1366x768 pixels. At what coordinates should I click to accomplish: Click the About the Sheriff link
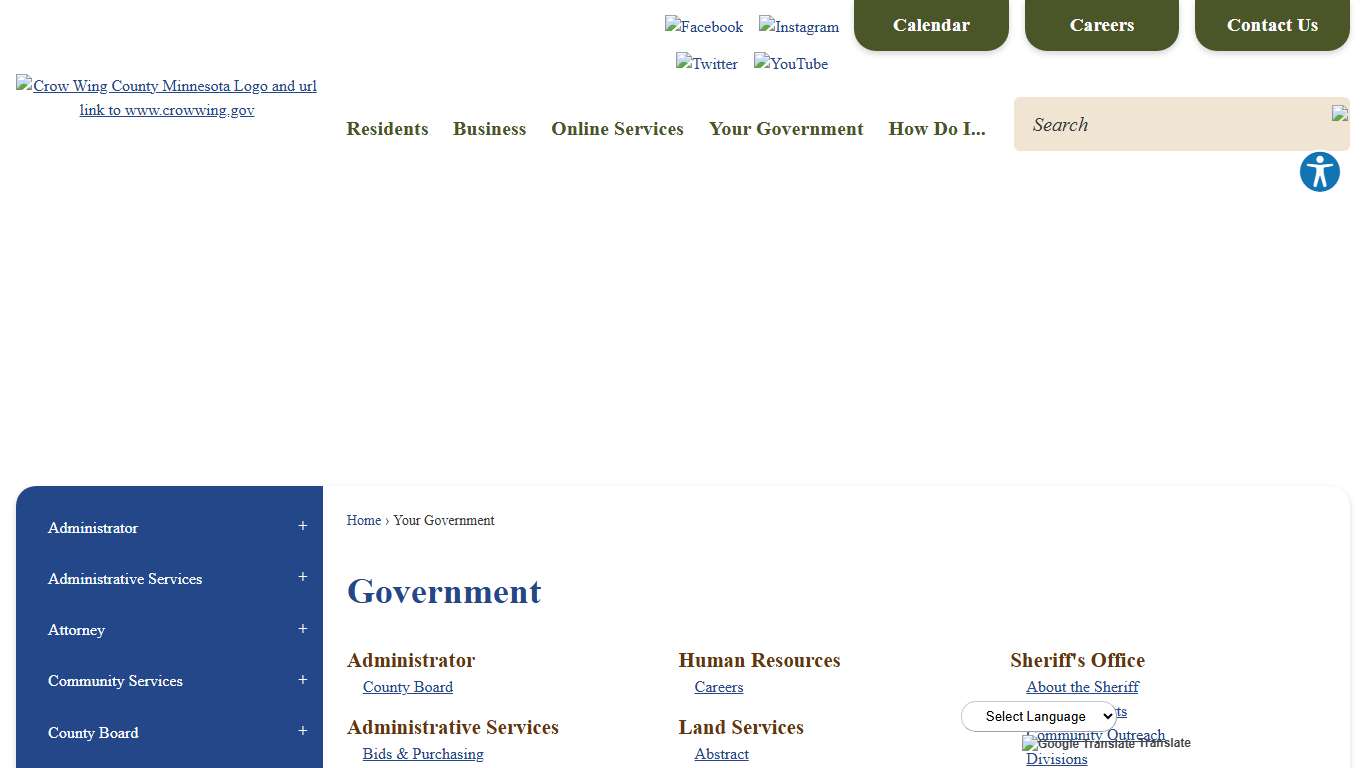click(x=1082, y=687)
